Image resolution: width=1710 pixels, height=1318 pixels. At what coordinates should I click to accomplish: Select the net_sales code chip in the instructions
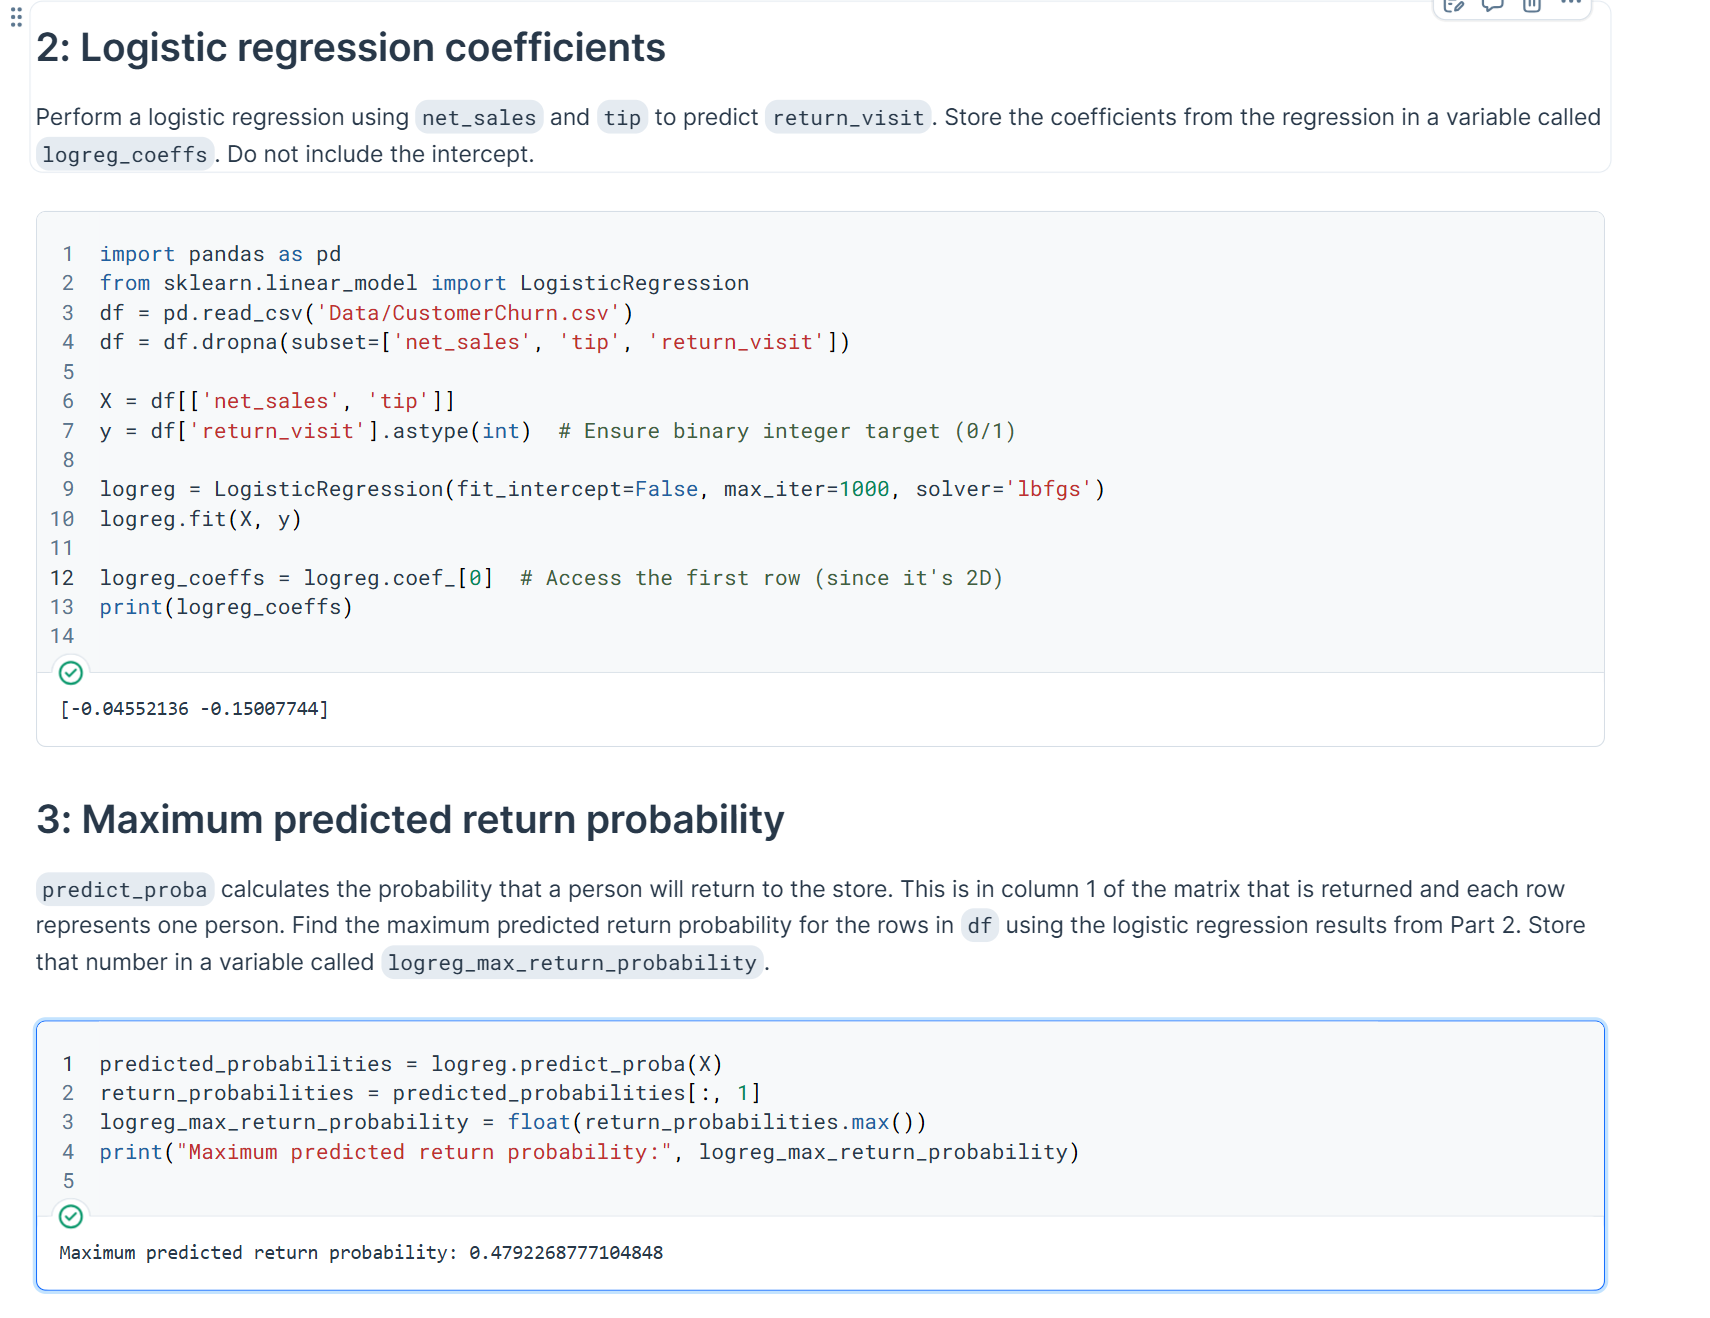[x=478, y=117]
